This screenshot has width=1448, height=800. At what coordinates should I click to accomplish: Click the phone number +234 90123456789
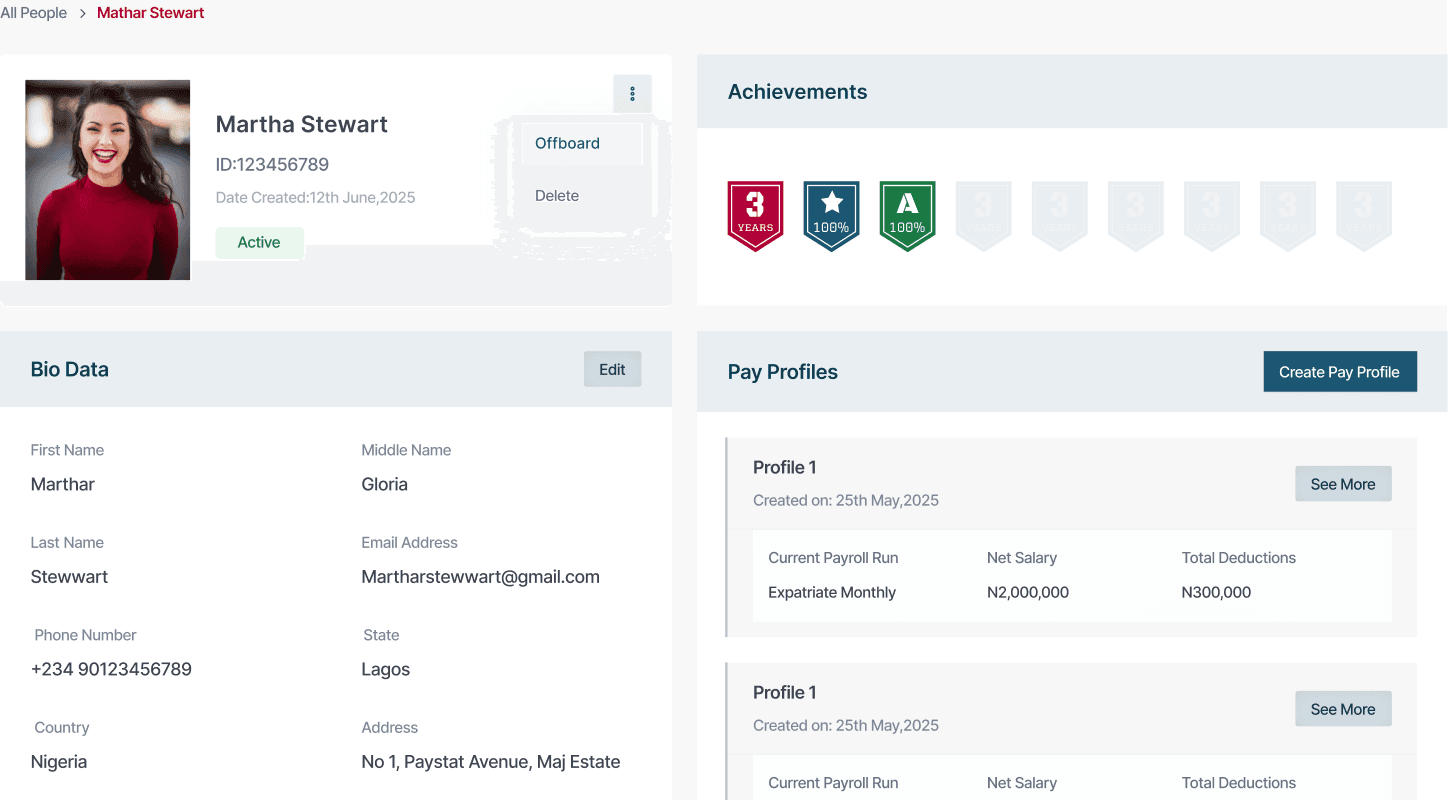pos(111,669)
